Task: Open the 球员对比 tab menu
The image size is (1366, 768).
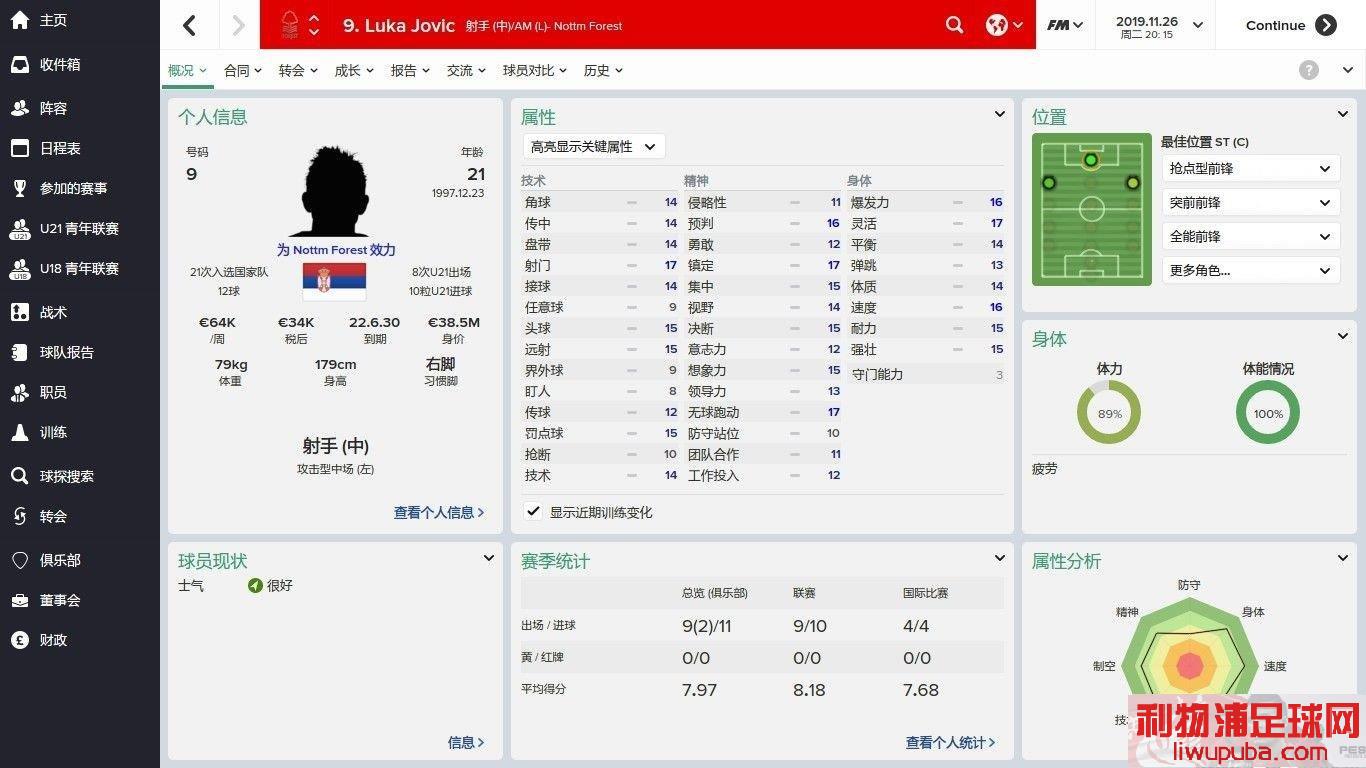Action: [535, 70]
